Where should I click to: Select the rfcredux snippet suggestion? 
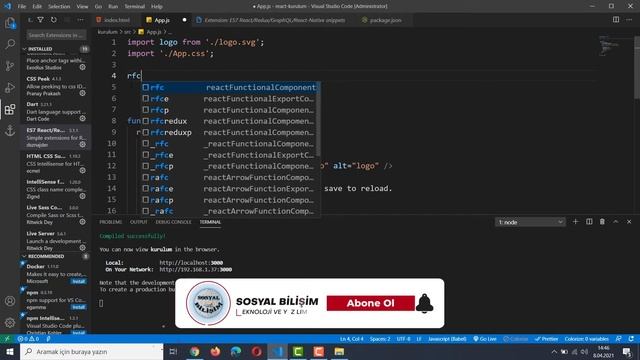coord(229,121)
